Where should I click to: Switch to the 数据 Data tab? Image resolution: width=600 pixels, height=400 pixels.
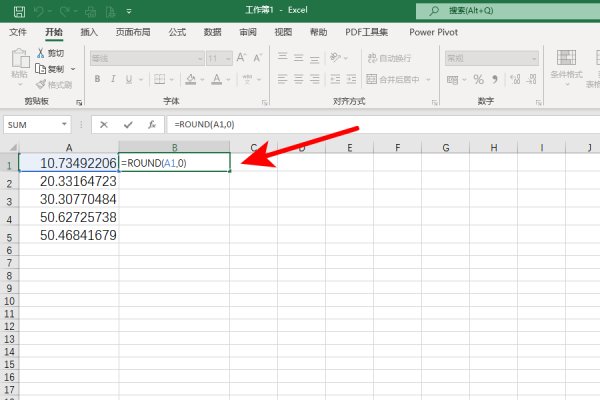212,32
